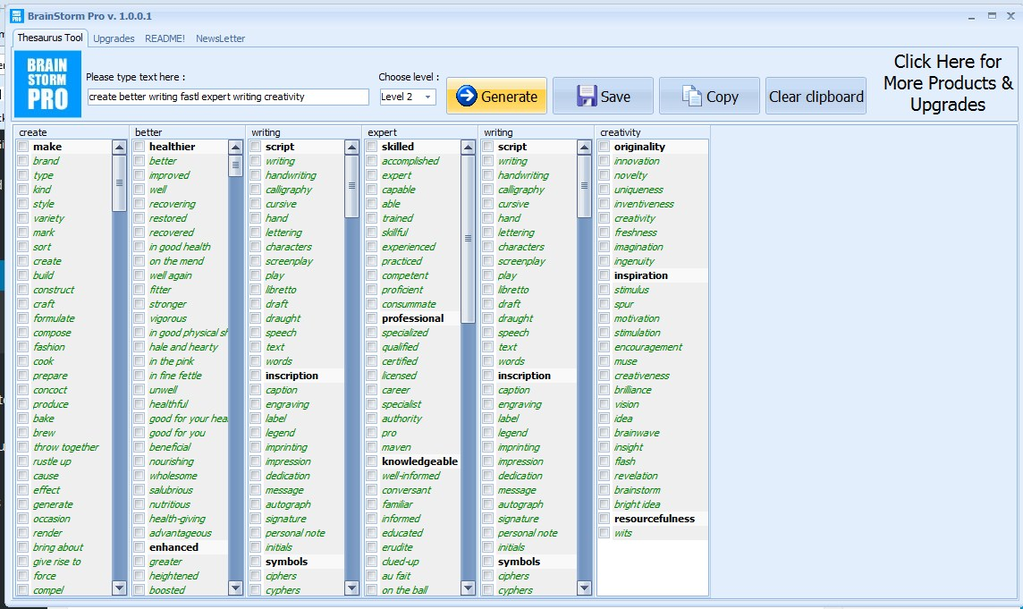Click the floppy disk icon on Save
Viewport: 1023px width, 609px height.
tap(587, 96)
